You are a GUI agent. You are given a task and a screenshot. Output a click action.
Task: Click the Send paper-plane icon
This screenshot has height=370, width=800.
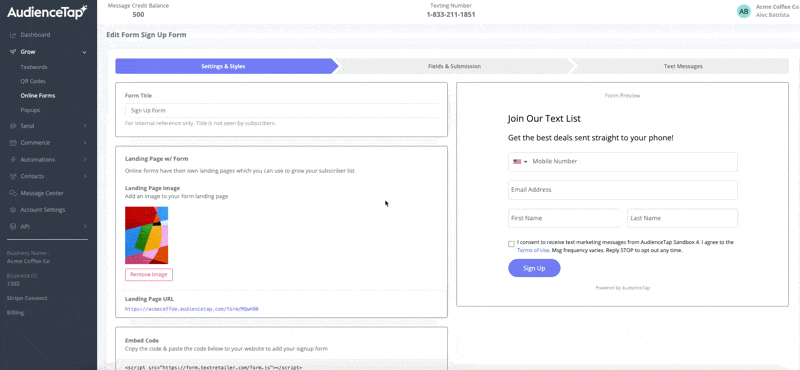(13, 126)
